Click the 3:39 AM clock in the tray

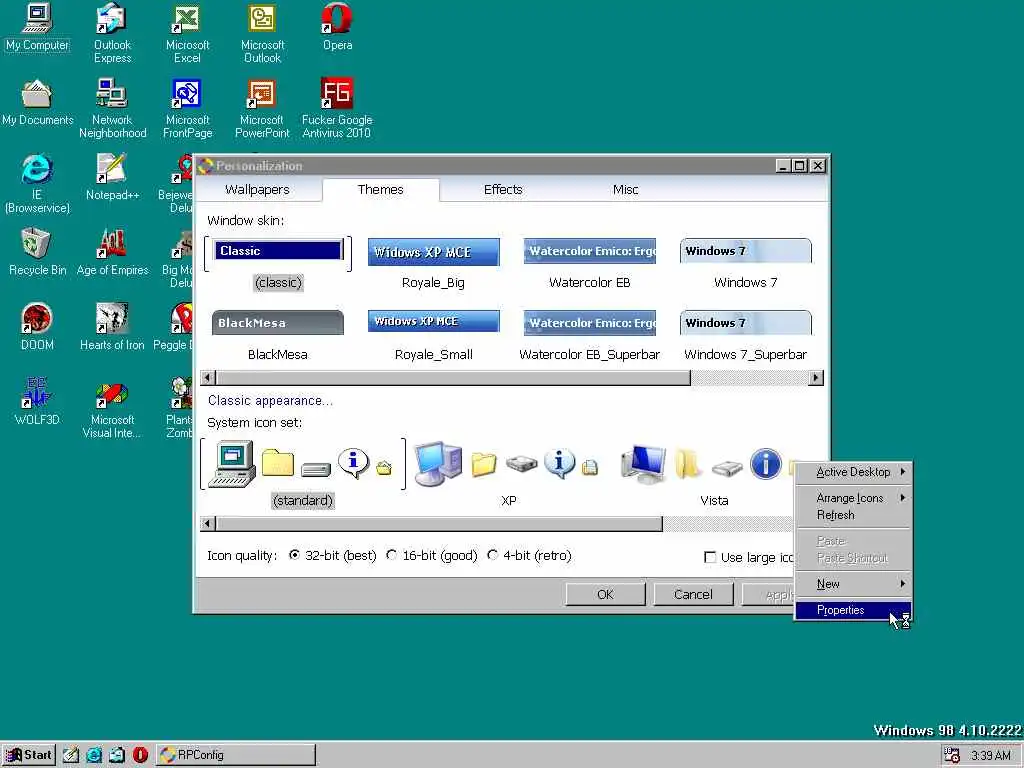coord(991,756)
